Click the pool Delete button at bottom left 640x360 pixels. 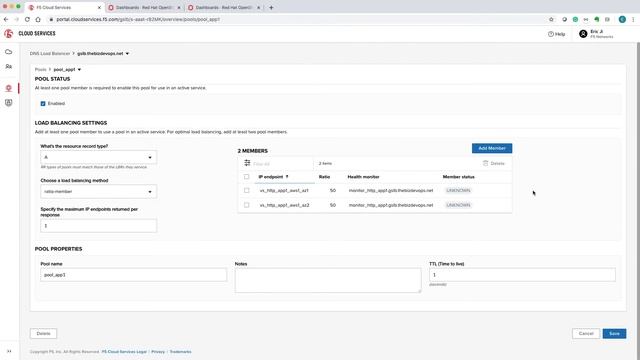43,333
